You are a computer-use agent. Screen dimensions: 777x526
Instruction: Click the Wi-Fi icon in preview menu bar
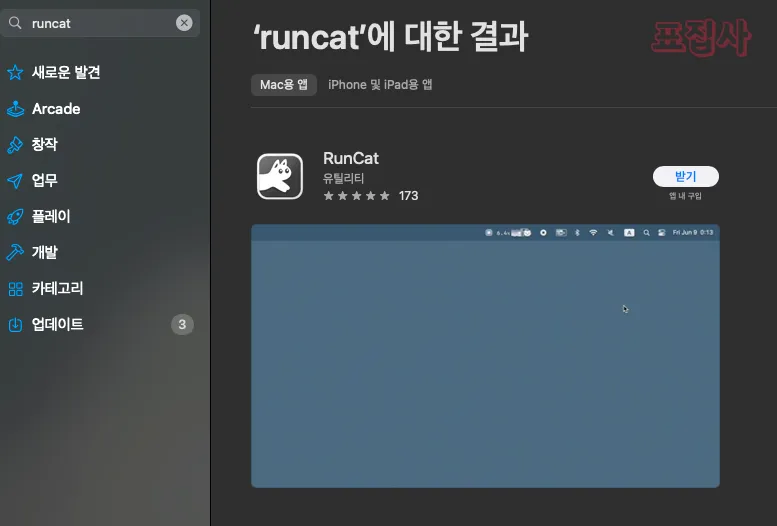coord(593,233)
